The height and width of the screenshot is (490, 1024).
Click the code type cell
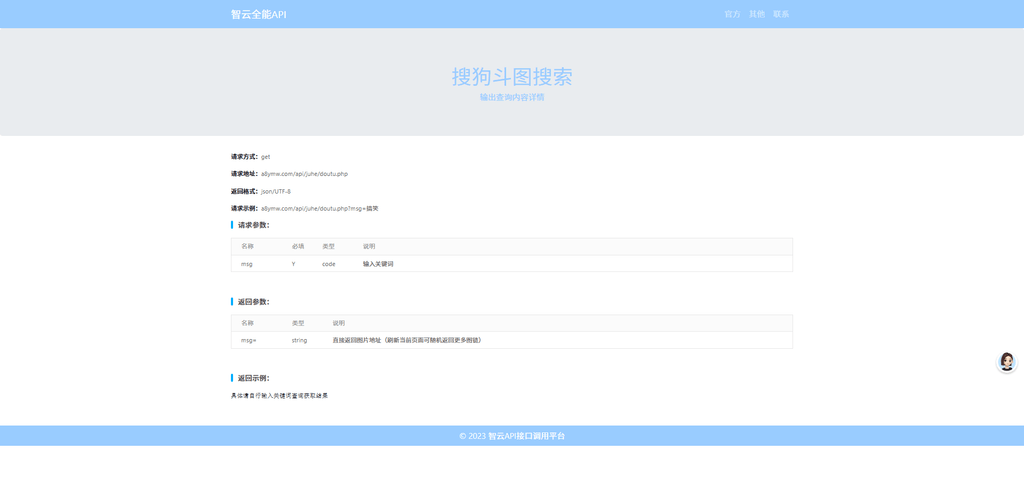pos(328,264)
